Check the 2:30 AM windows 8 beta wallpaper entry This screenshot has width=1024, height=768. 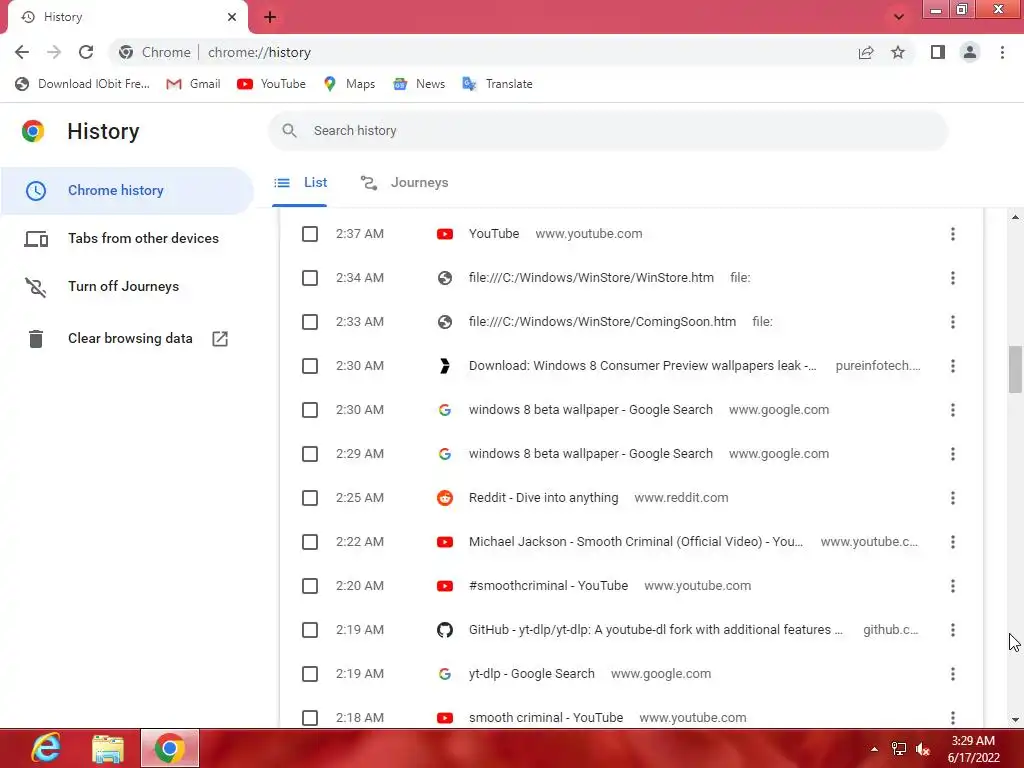tap(310, 410)
